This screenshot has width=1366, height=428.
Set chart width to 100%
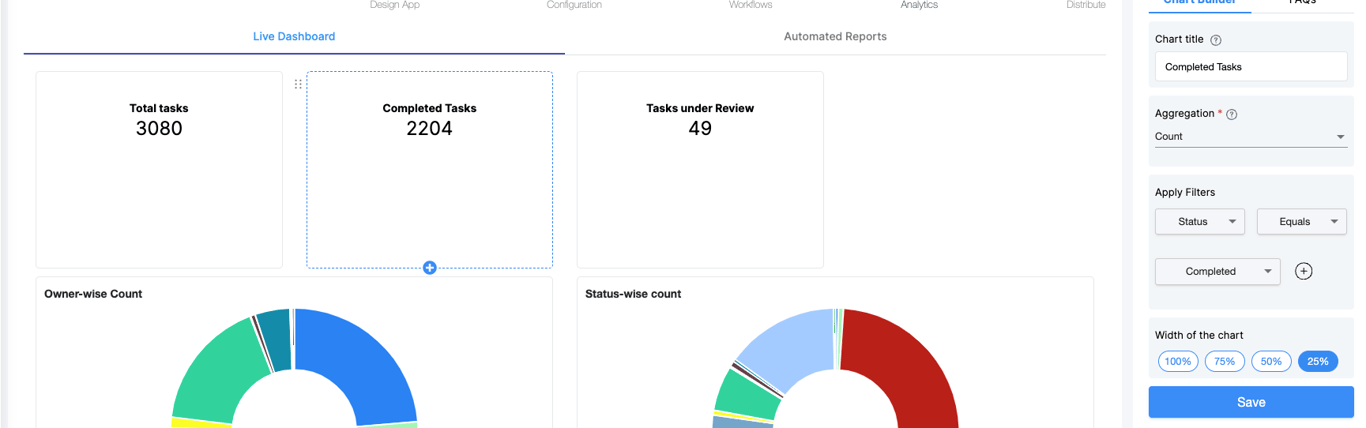tap(1178, 362)
